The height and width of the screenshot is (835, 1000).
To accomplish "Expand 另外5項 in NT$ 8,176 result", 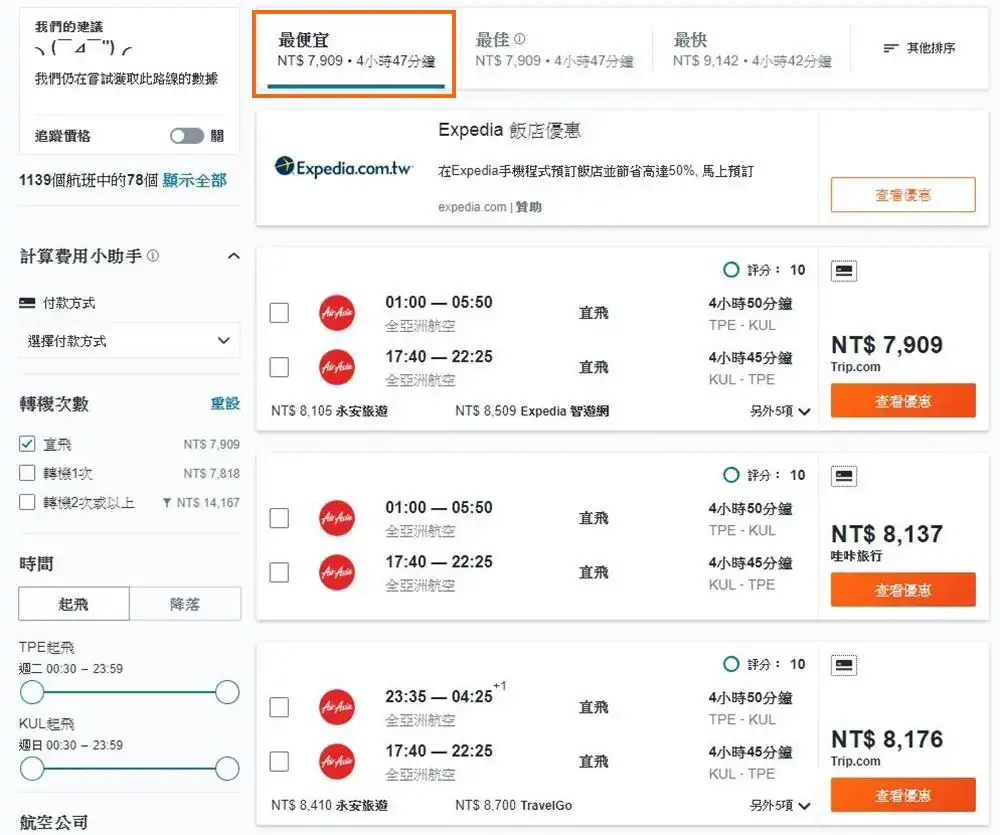I will (780, 805).
